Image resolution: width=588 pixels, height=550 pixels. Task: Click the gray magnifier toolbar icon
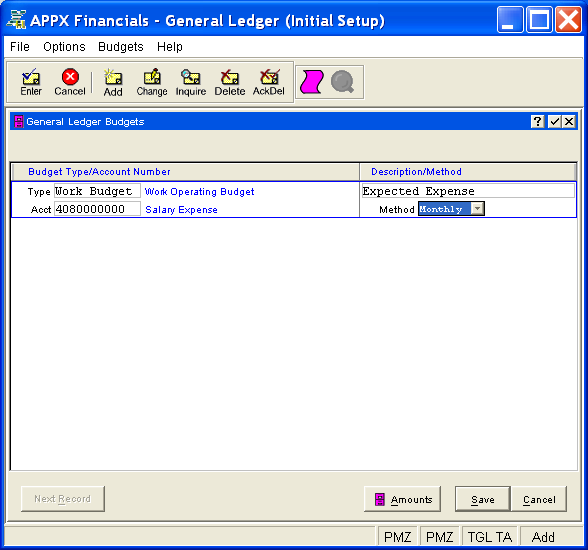(x=342, y=82)
